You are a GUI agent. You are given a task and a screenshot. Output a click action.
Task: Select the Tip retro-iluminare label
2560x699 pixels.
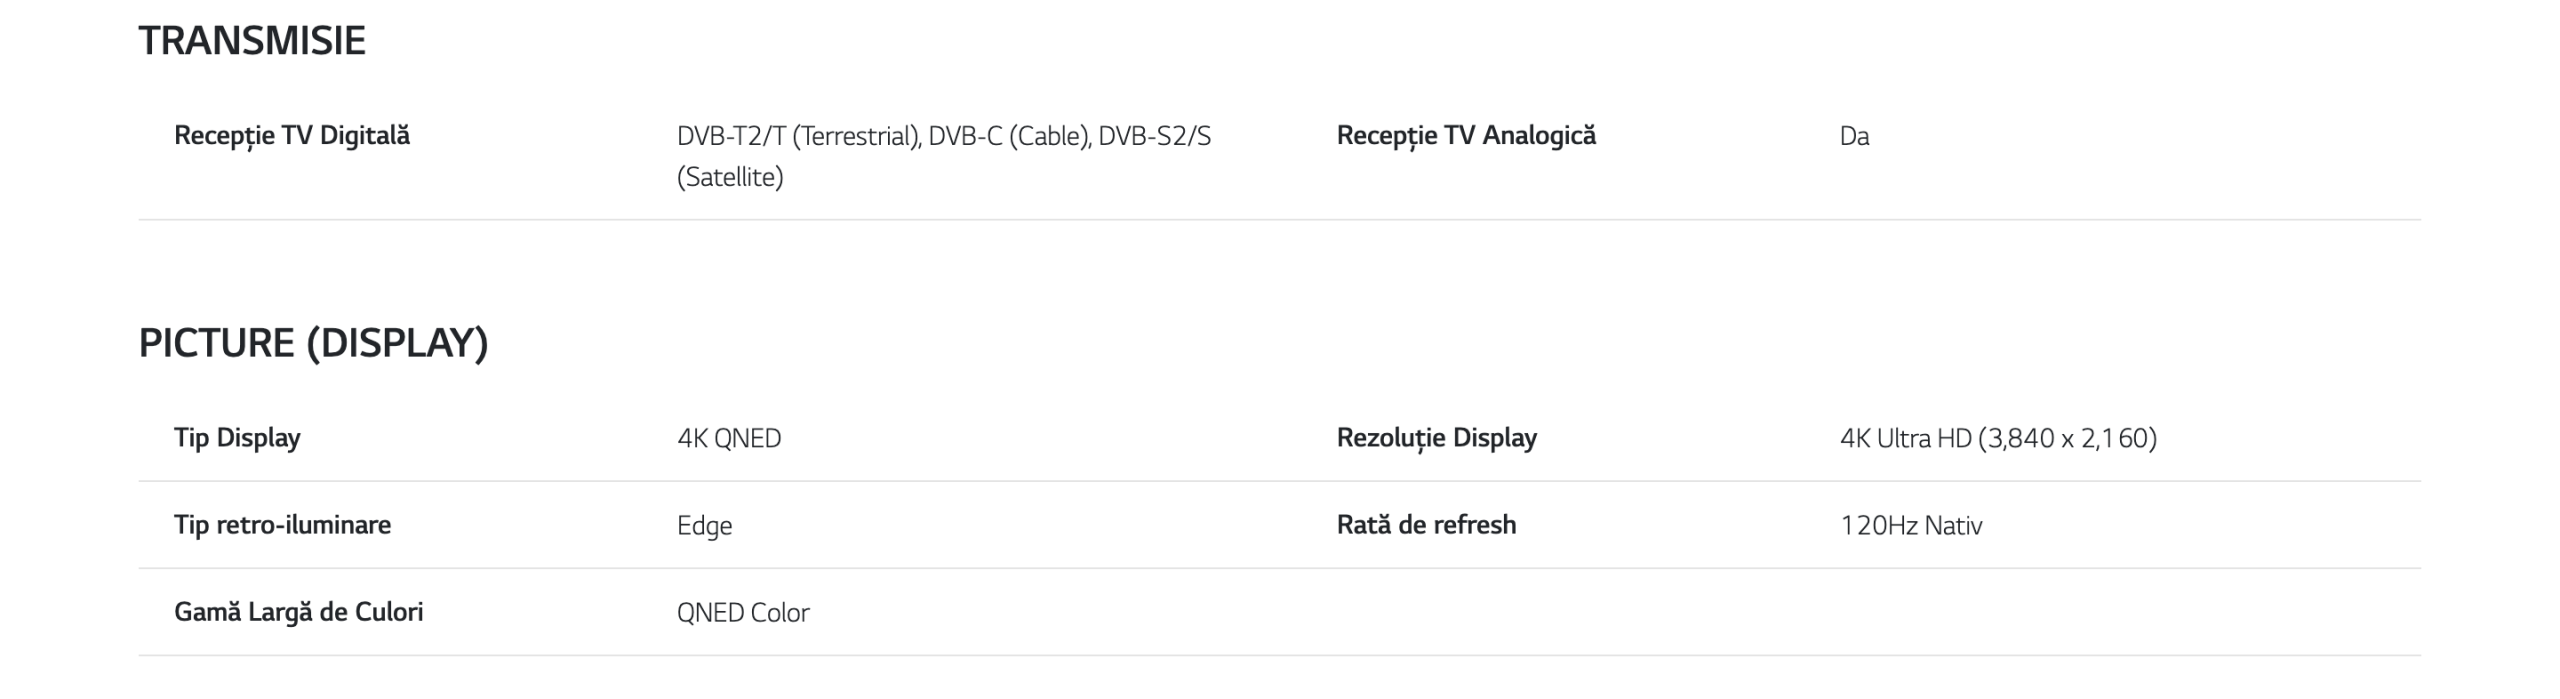pyautogui.click(x=282, y=525)
